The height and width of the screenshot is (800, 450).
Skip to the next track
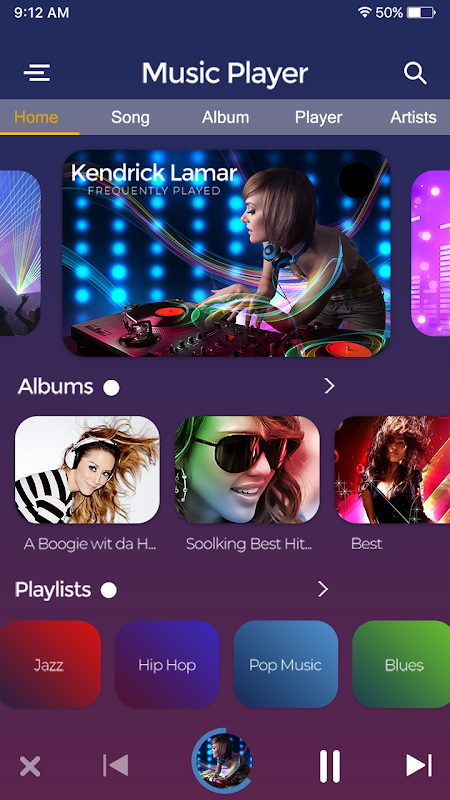click(x=419, y=765)
